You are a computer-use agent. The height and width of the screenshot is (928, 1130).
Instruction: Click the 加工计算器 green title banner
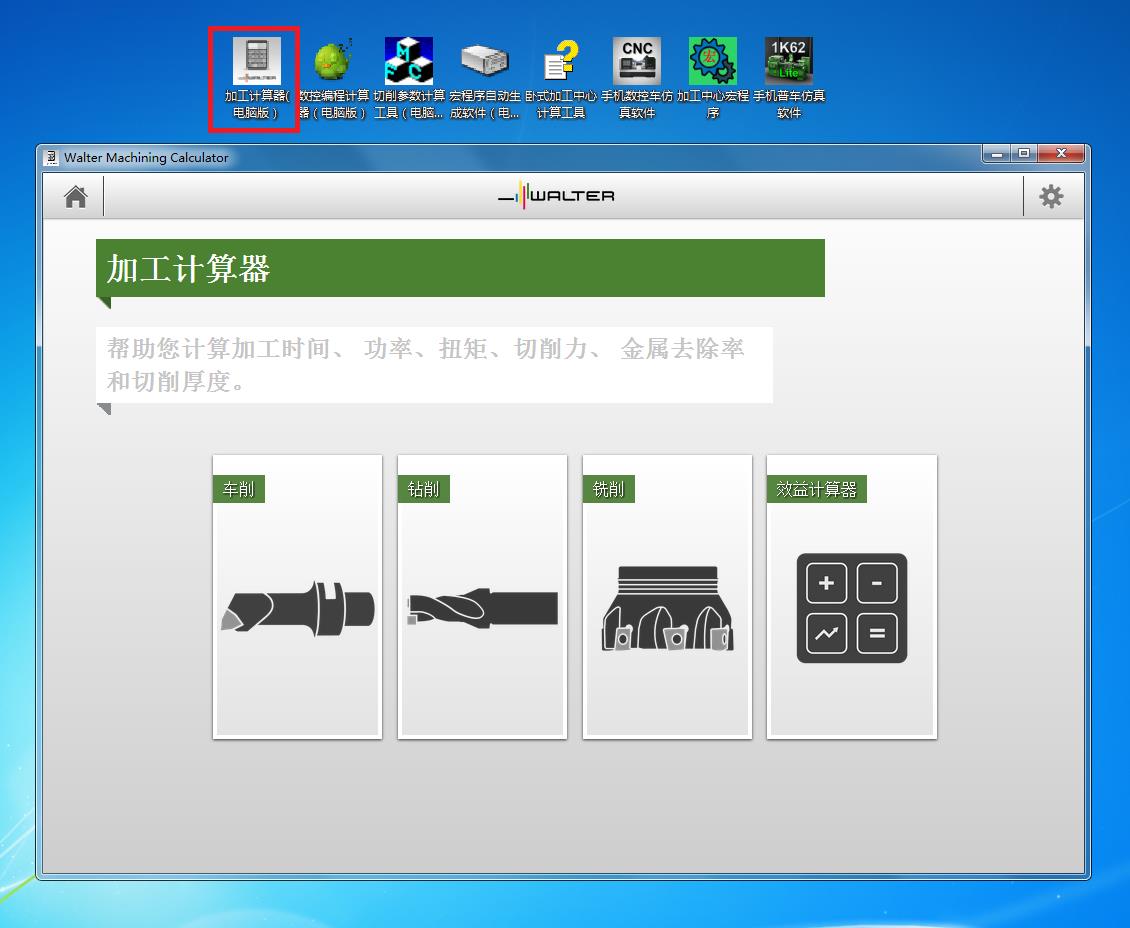click(460, 268)
